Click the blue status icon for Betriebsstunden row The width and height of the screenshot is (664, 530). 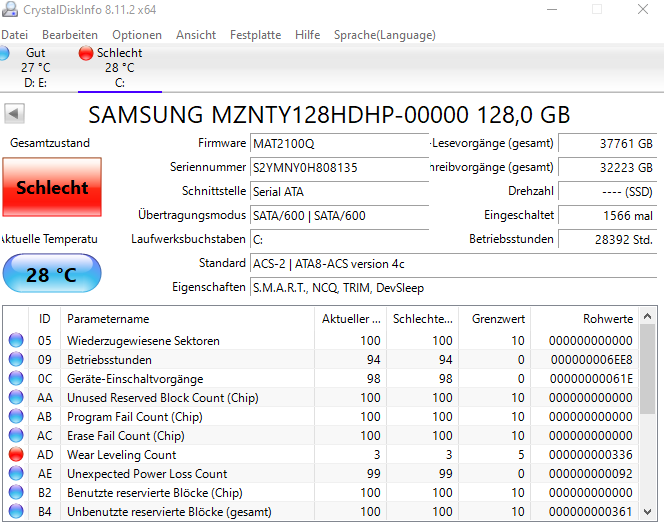pyautogui.click(x=16, y=360)
